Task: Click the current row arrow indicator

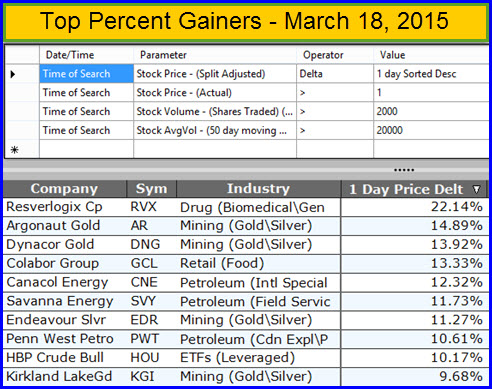Action: 13,74
